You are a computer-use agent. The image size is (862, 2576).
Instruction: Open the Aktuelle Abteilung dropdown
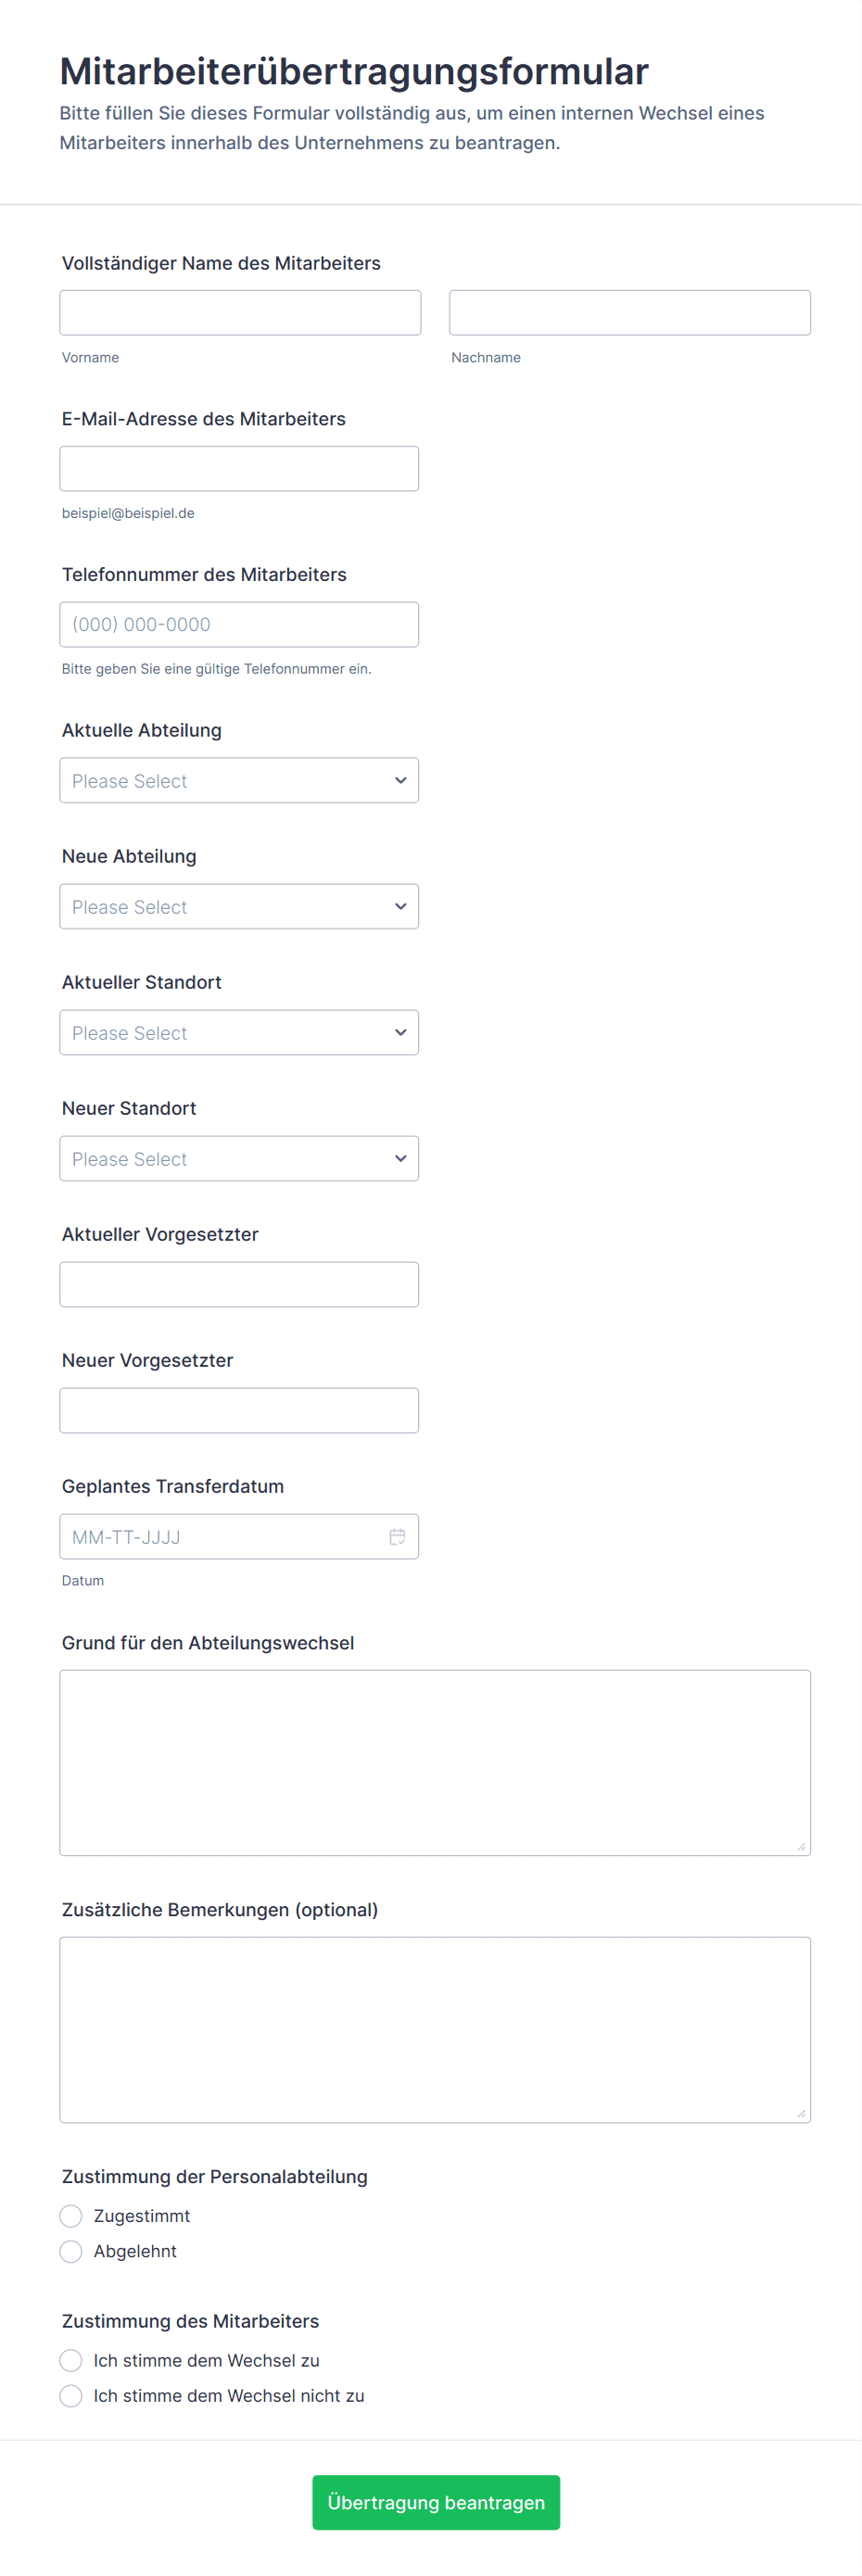[x=239, y=780]
